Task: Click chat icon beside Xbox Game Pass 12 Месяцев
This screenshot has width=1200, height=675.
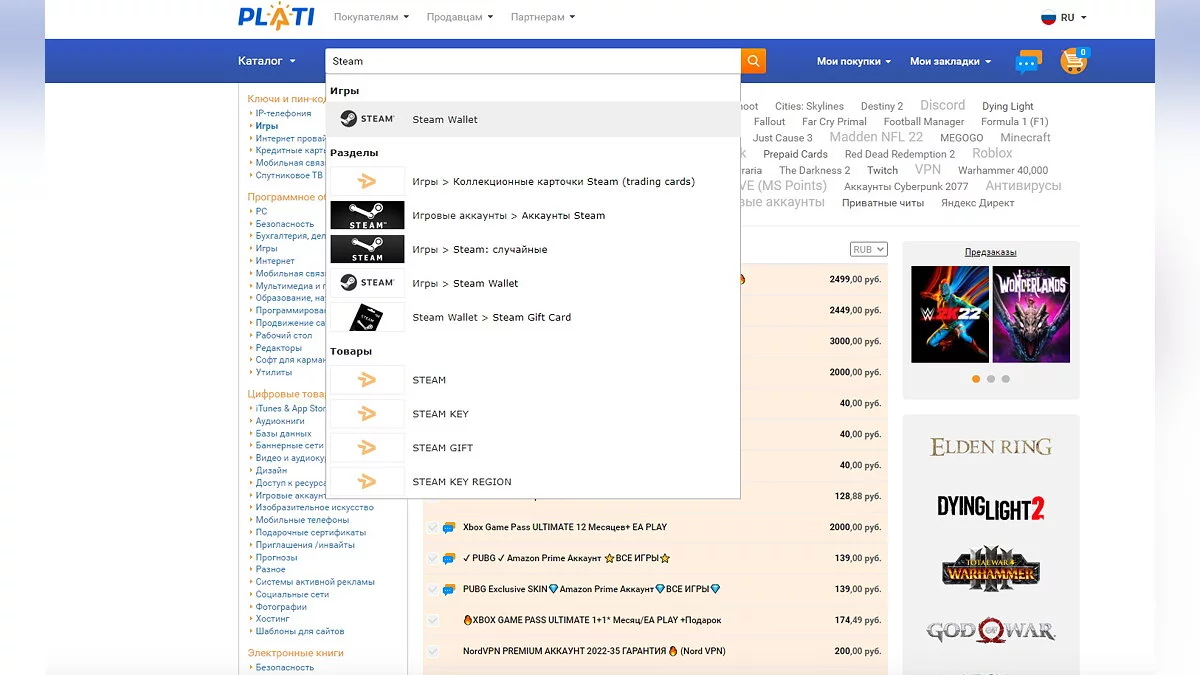Action: [449, 527]
